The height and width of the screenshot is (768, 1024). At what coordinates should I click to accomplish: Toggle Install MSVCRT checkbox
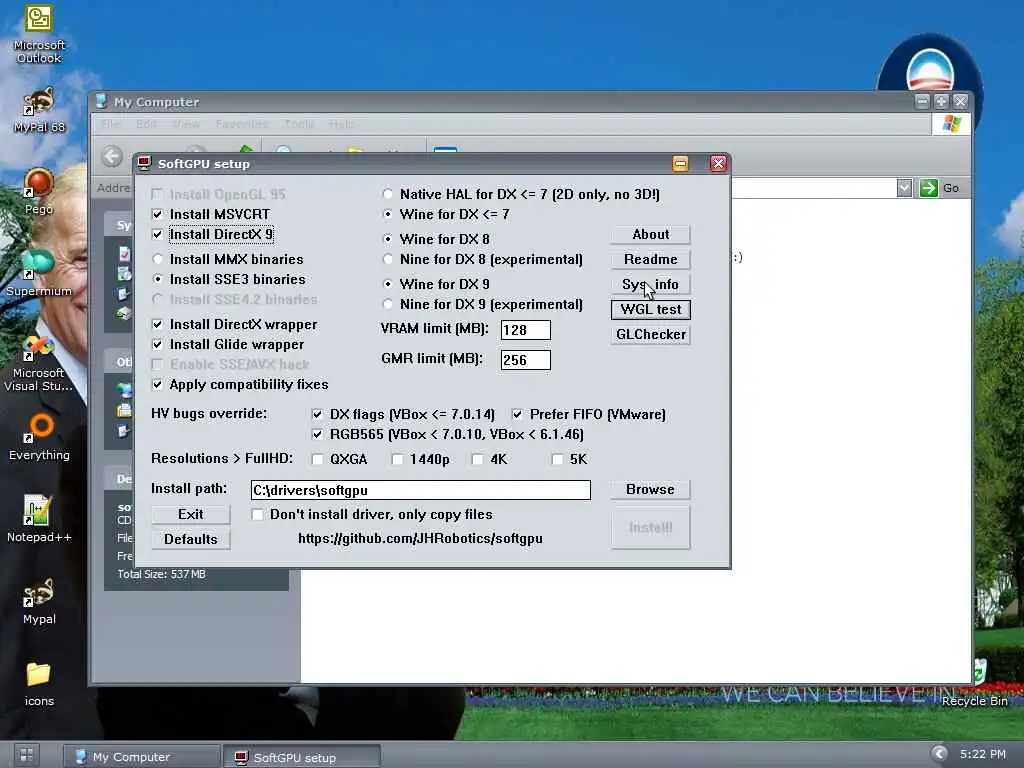[x=157, y=214]
